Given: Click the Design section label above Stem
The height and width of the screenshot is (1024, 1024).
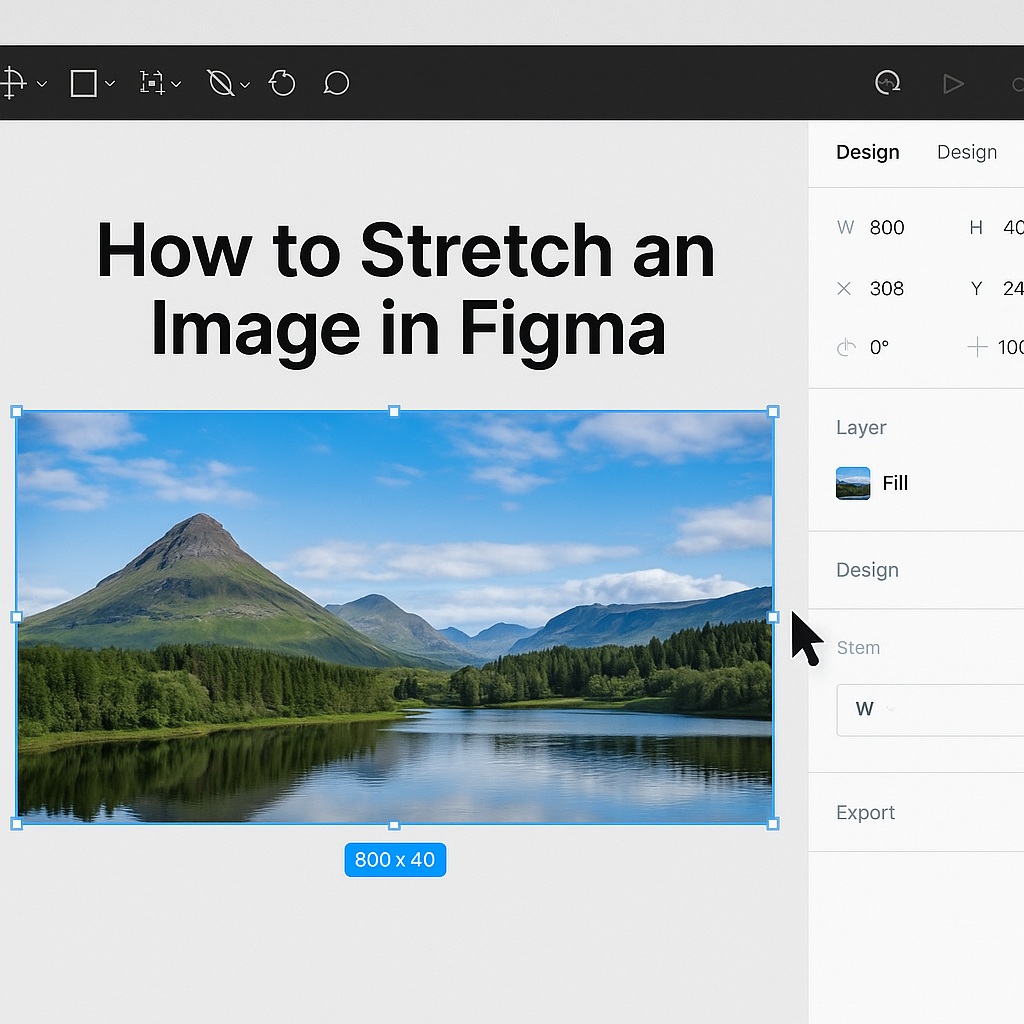Looking at the screenshot, I should [866, 570].
